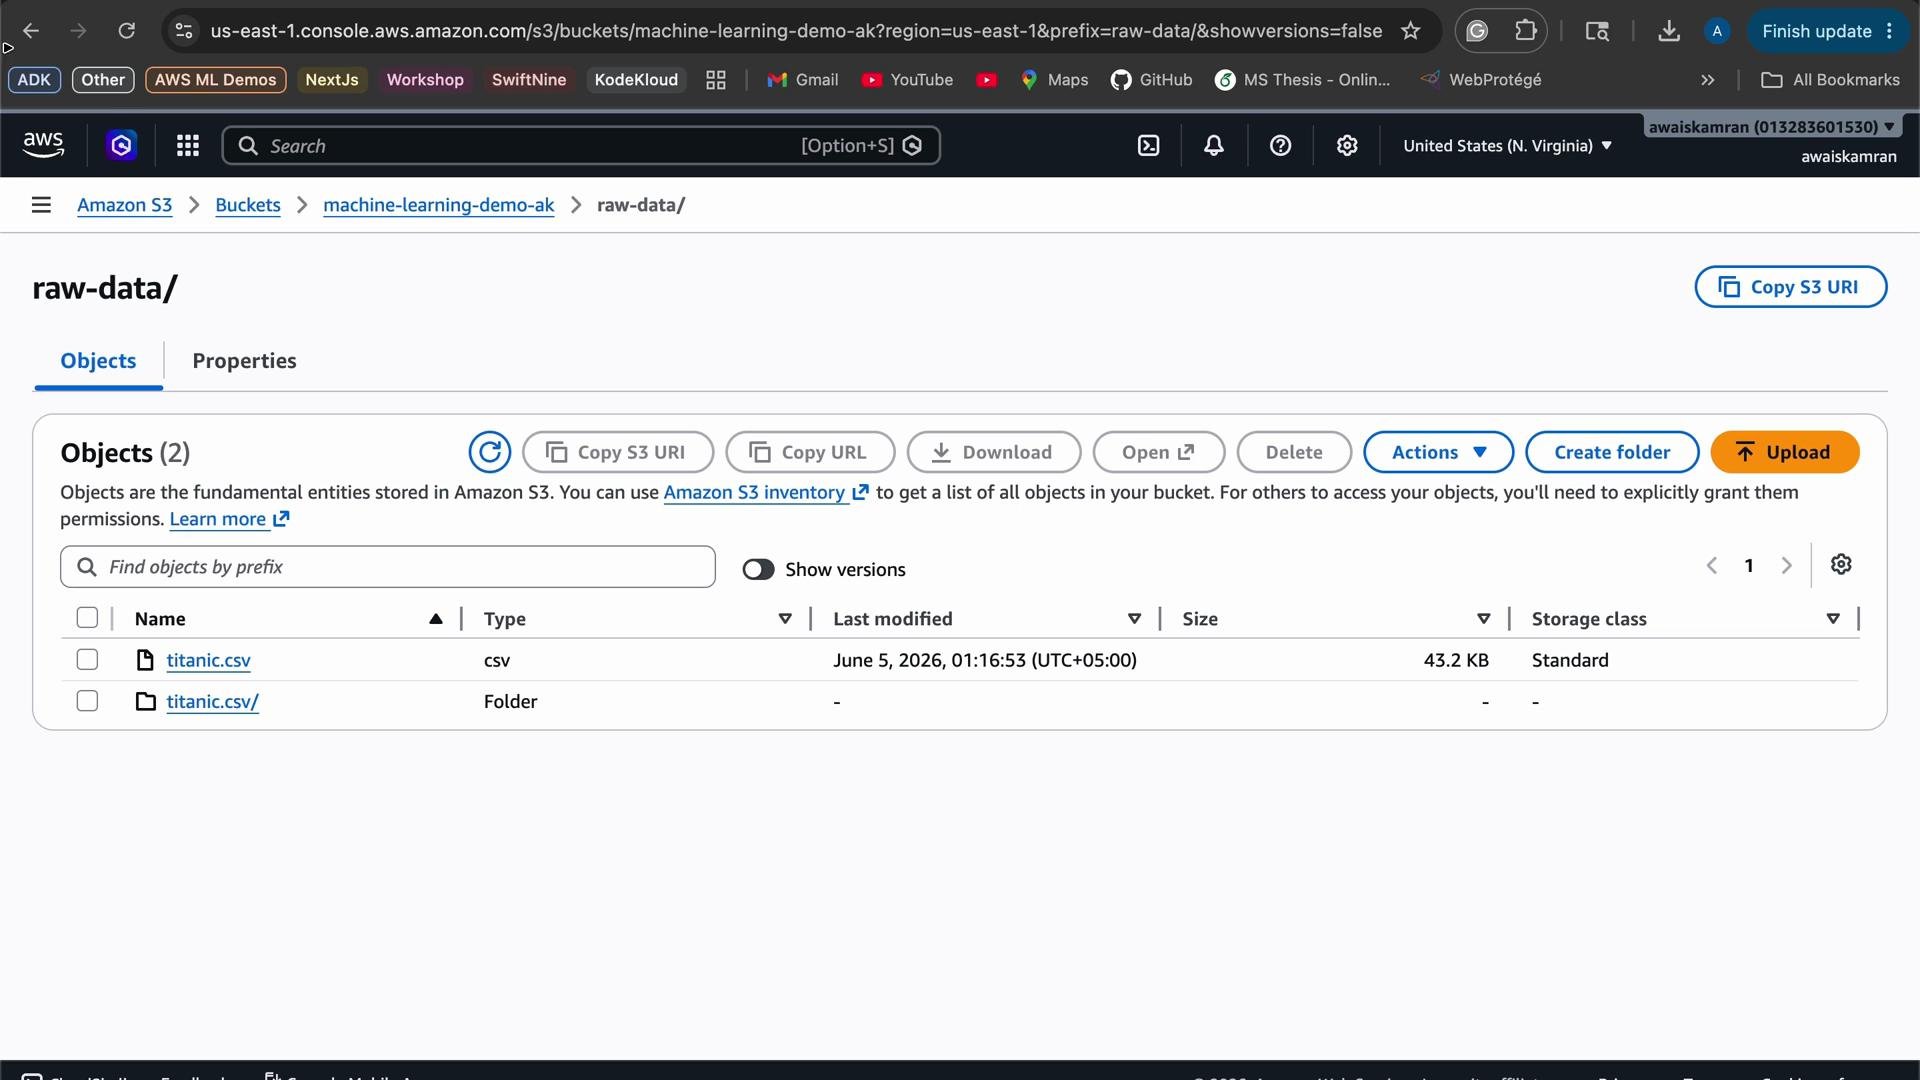This screenshot has width=1920, height=1080.
Task: Bookmark this page with the star
Action: click(x=1411, y=31)
